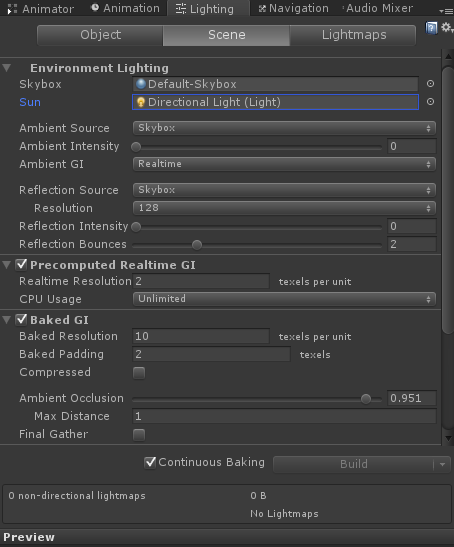This screenshot has height=547, width=454.
Task: Click the Ambient Intensity value field
Action: click(x=412, y=146)
